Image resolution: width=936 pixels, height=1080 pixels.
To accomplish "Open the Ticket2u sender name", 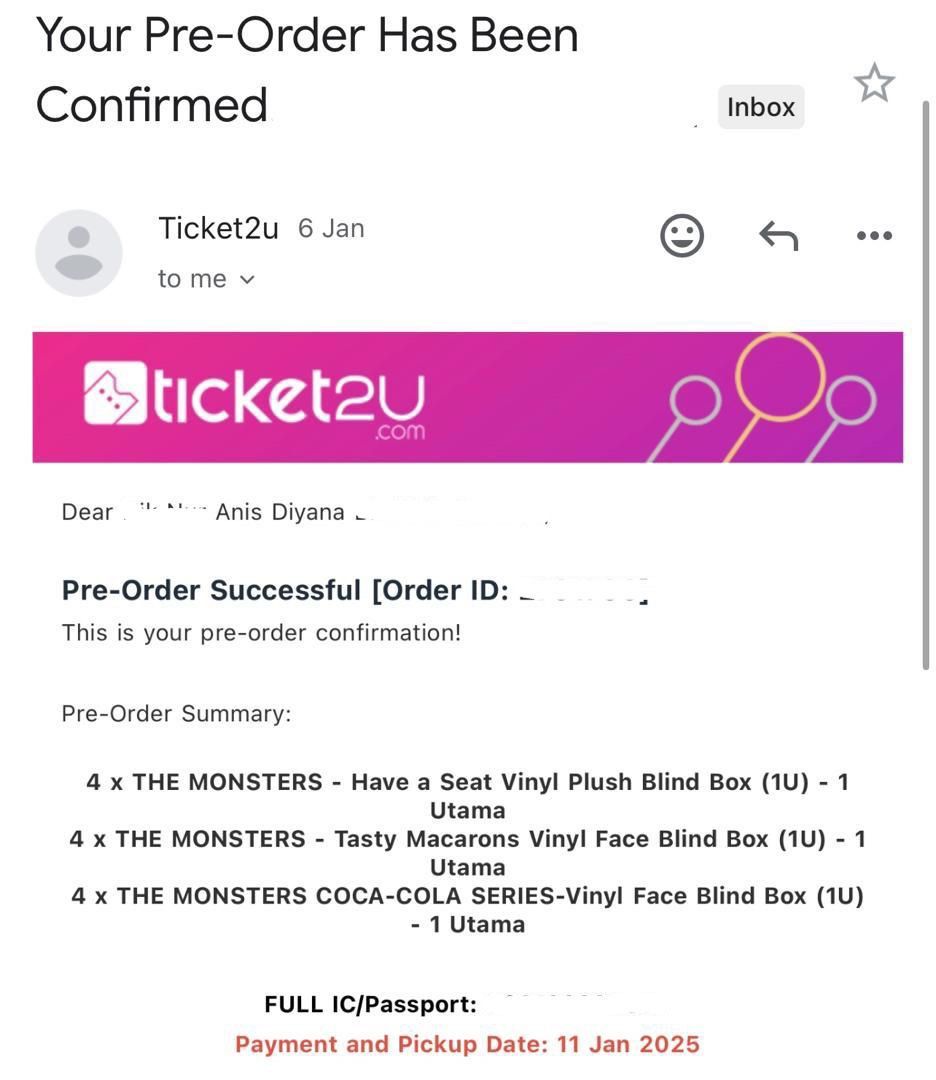I will click(x=218, y=228).
